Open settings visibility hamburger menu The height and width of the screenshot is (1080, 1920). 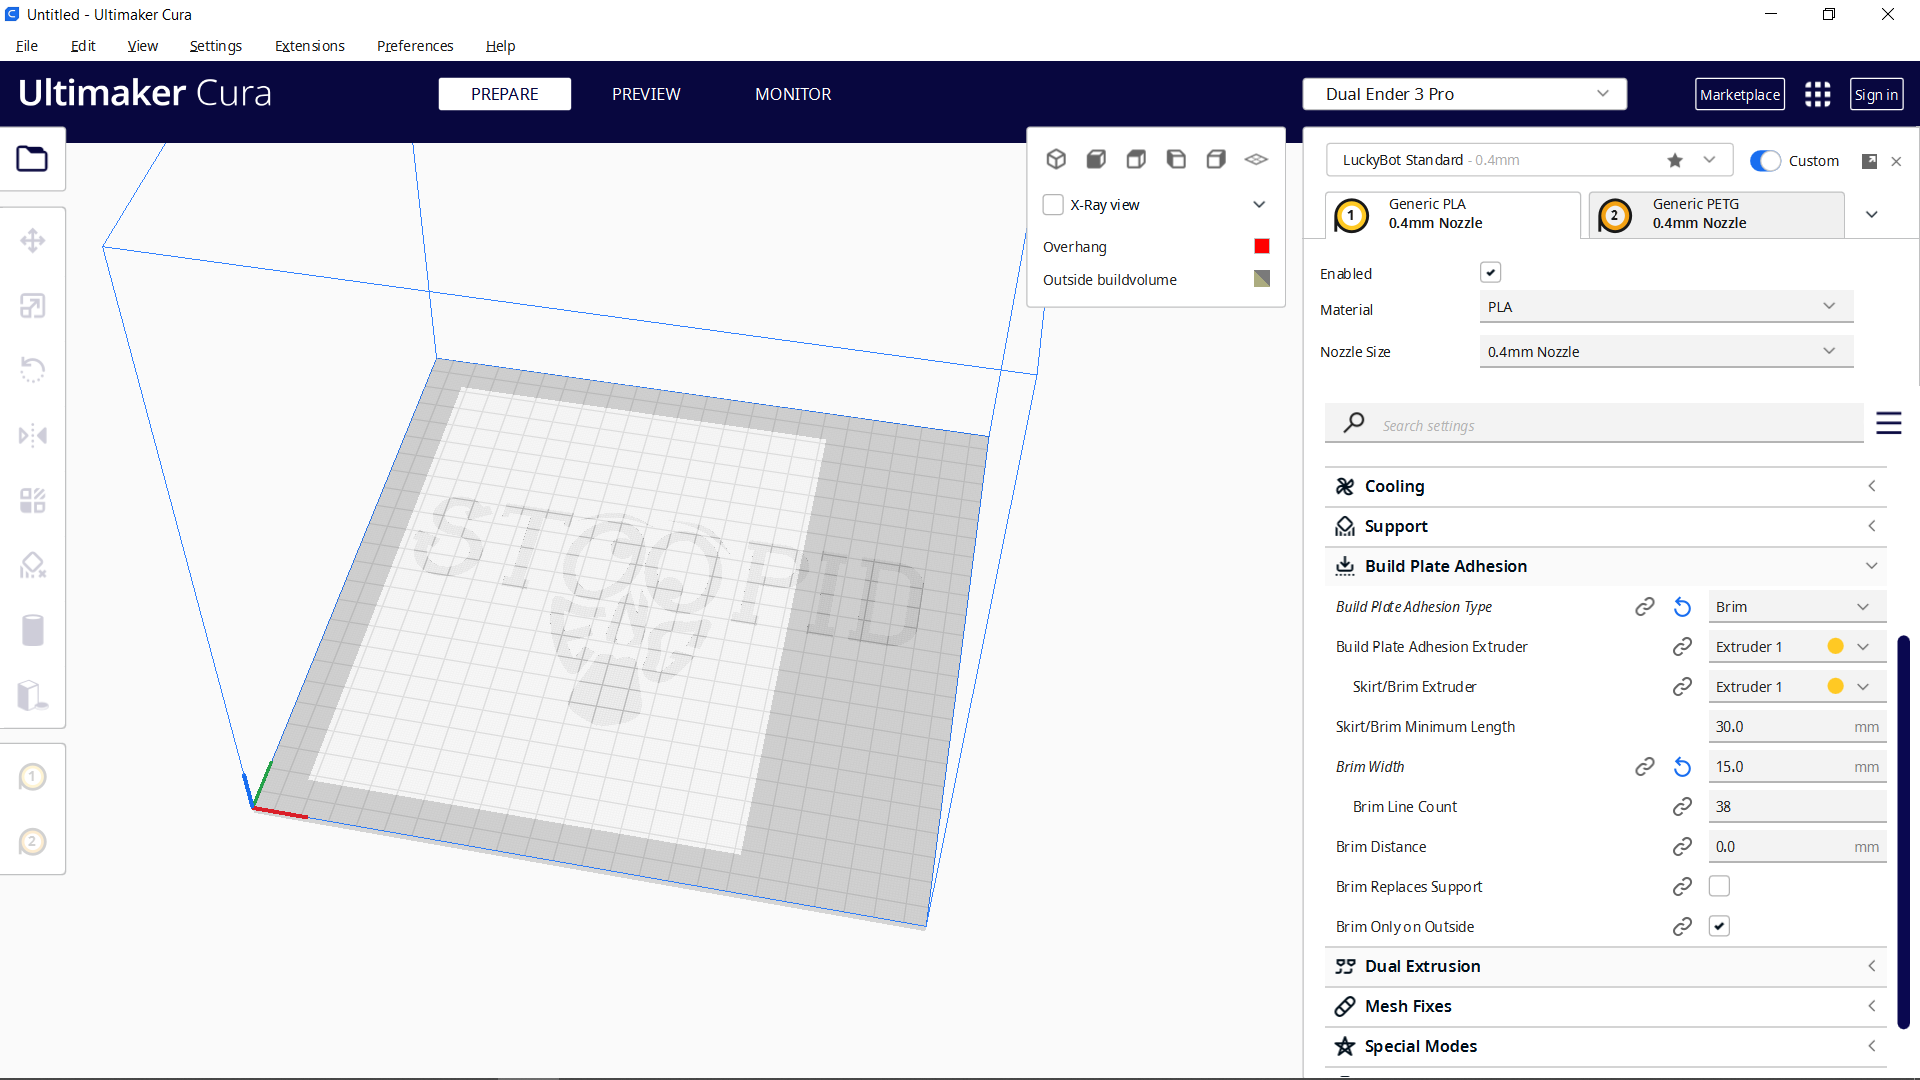(1888, 423)
